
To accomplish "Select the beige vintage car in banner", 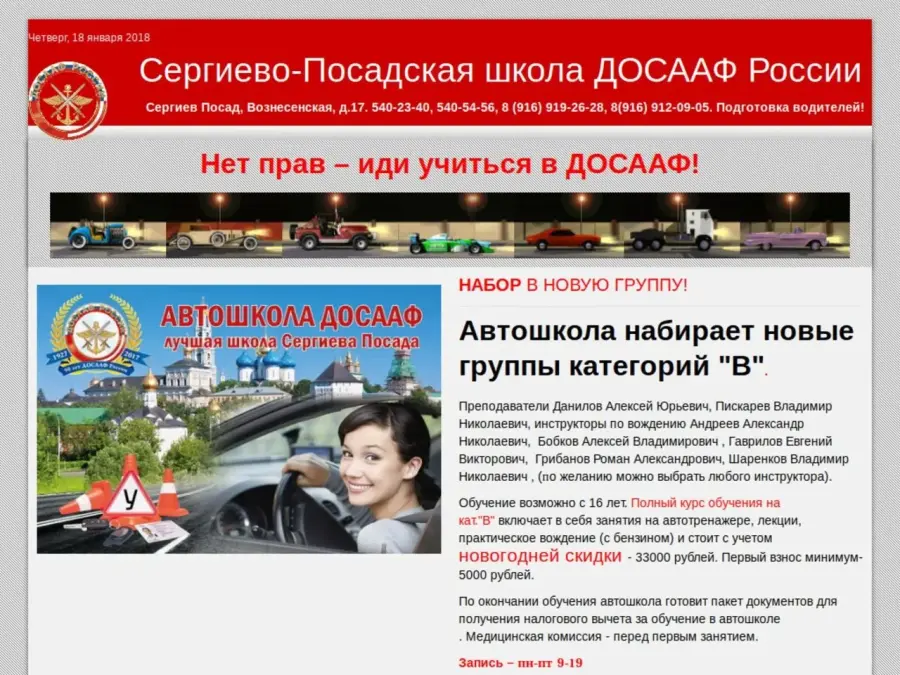I will (213, 238).
